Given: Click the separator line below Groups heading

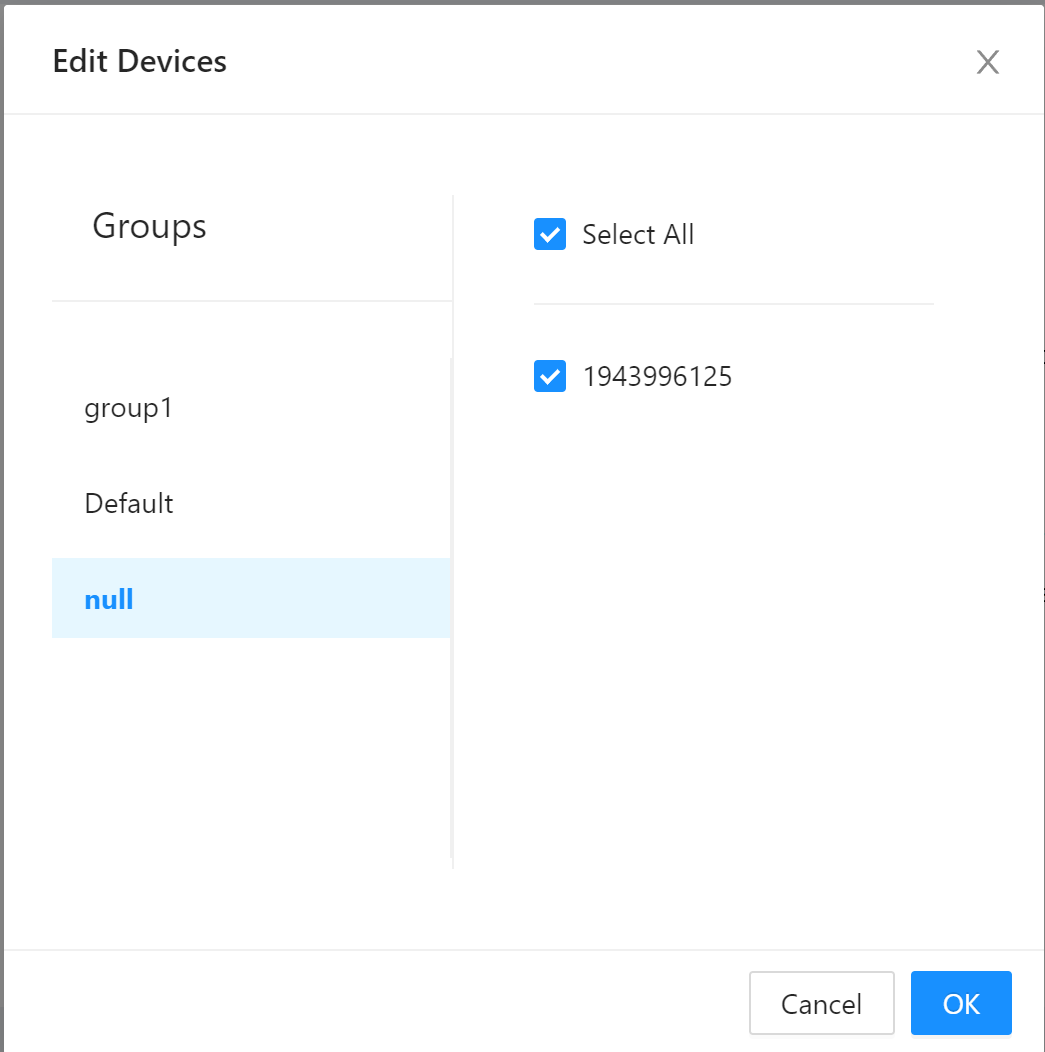Looking at the screenshot, I should [x=250, y=300].
